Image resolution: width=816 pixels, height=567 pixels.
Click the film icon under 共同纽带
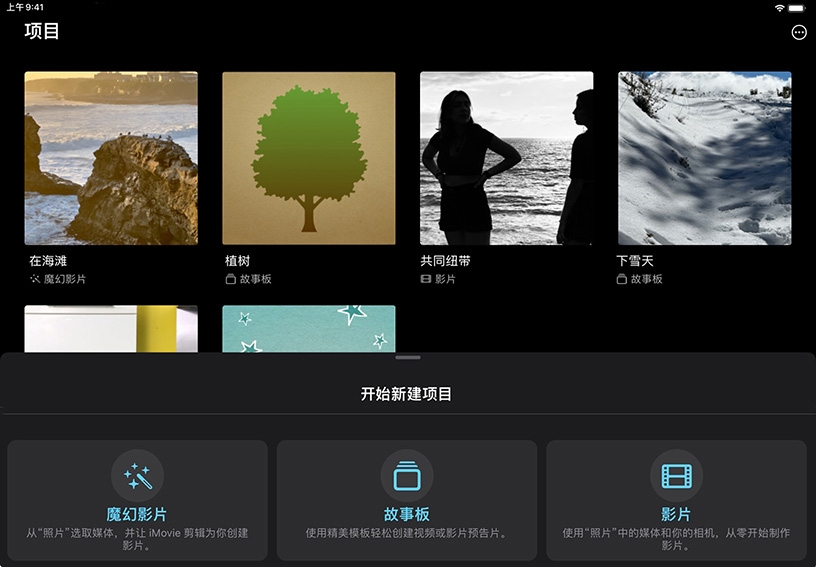pyautogui.click(x=426, y=279)
